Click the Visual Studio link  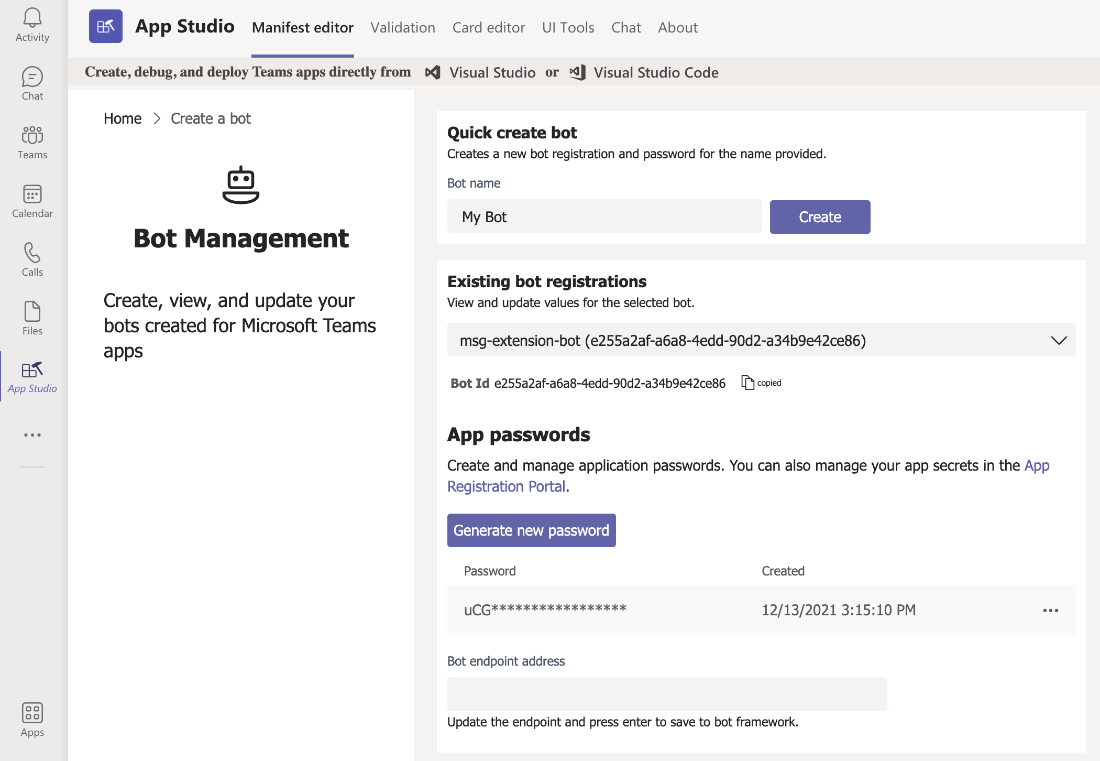(492, 72)
